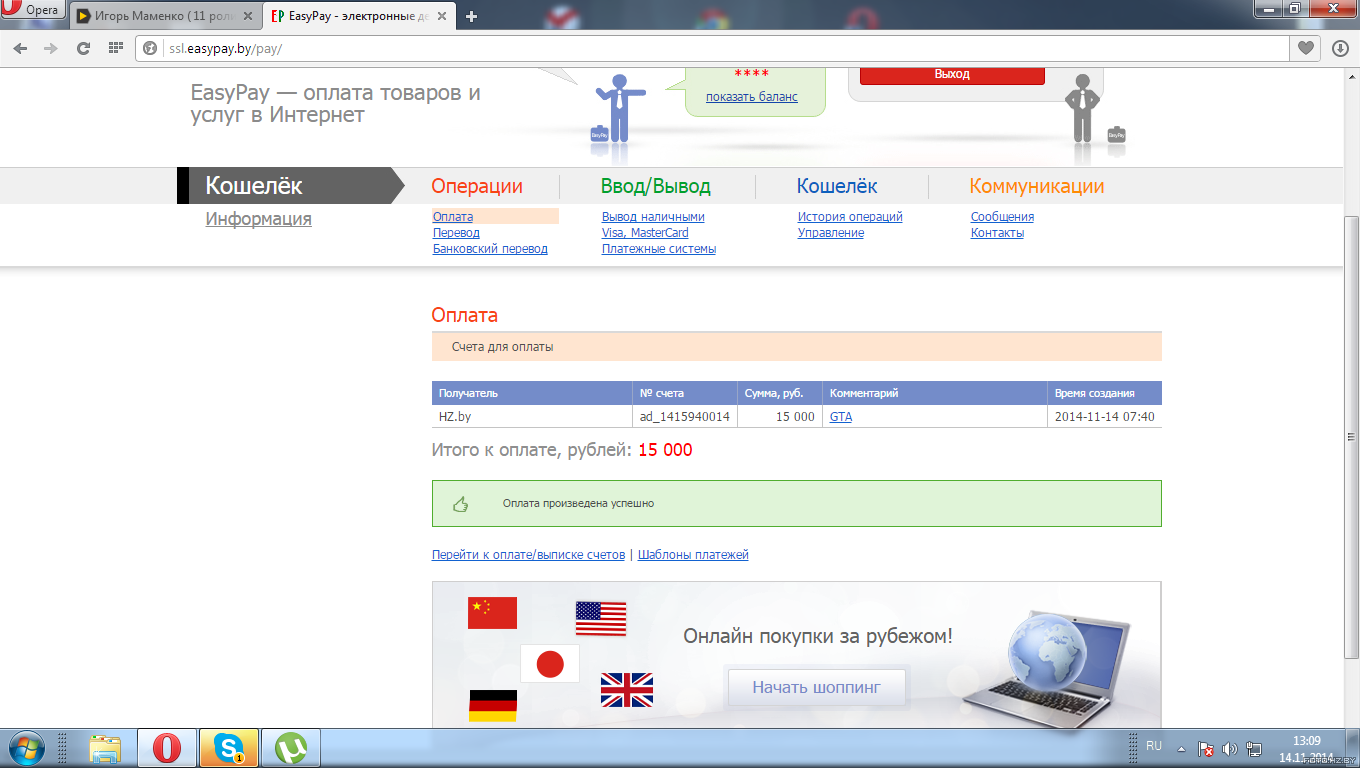Click the 'Сумма, руб.' column header
The height and width of the screenshot is (768, 1360).
point(780,393)
